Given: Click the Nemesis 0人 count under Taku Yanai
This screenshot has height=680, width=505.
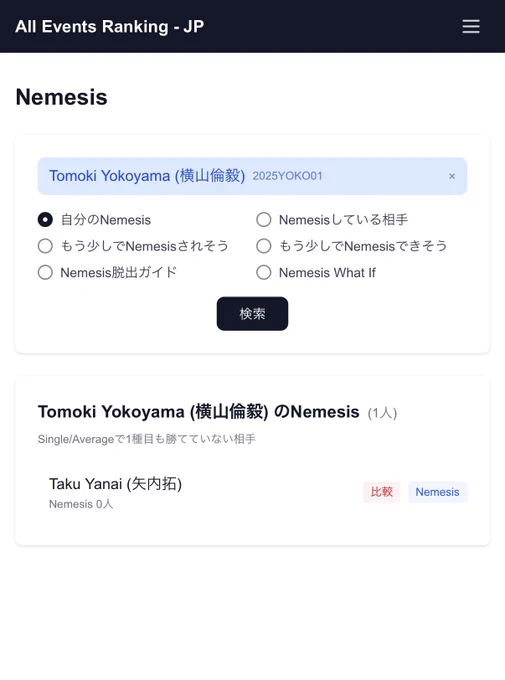Looking at the screenshot, I should point(81,504).
